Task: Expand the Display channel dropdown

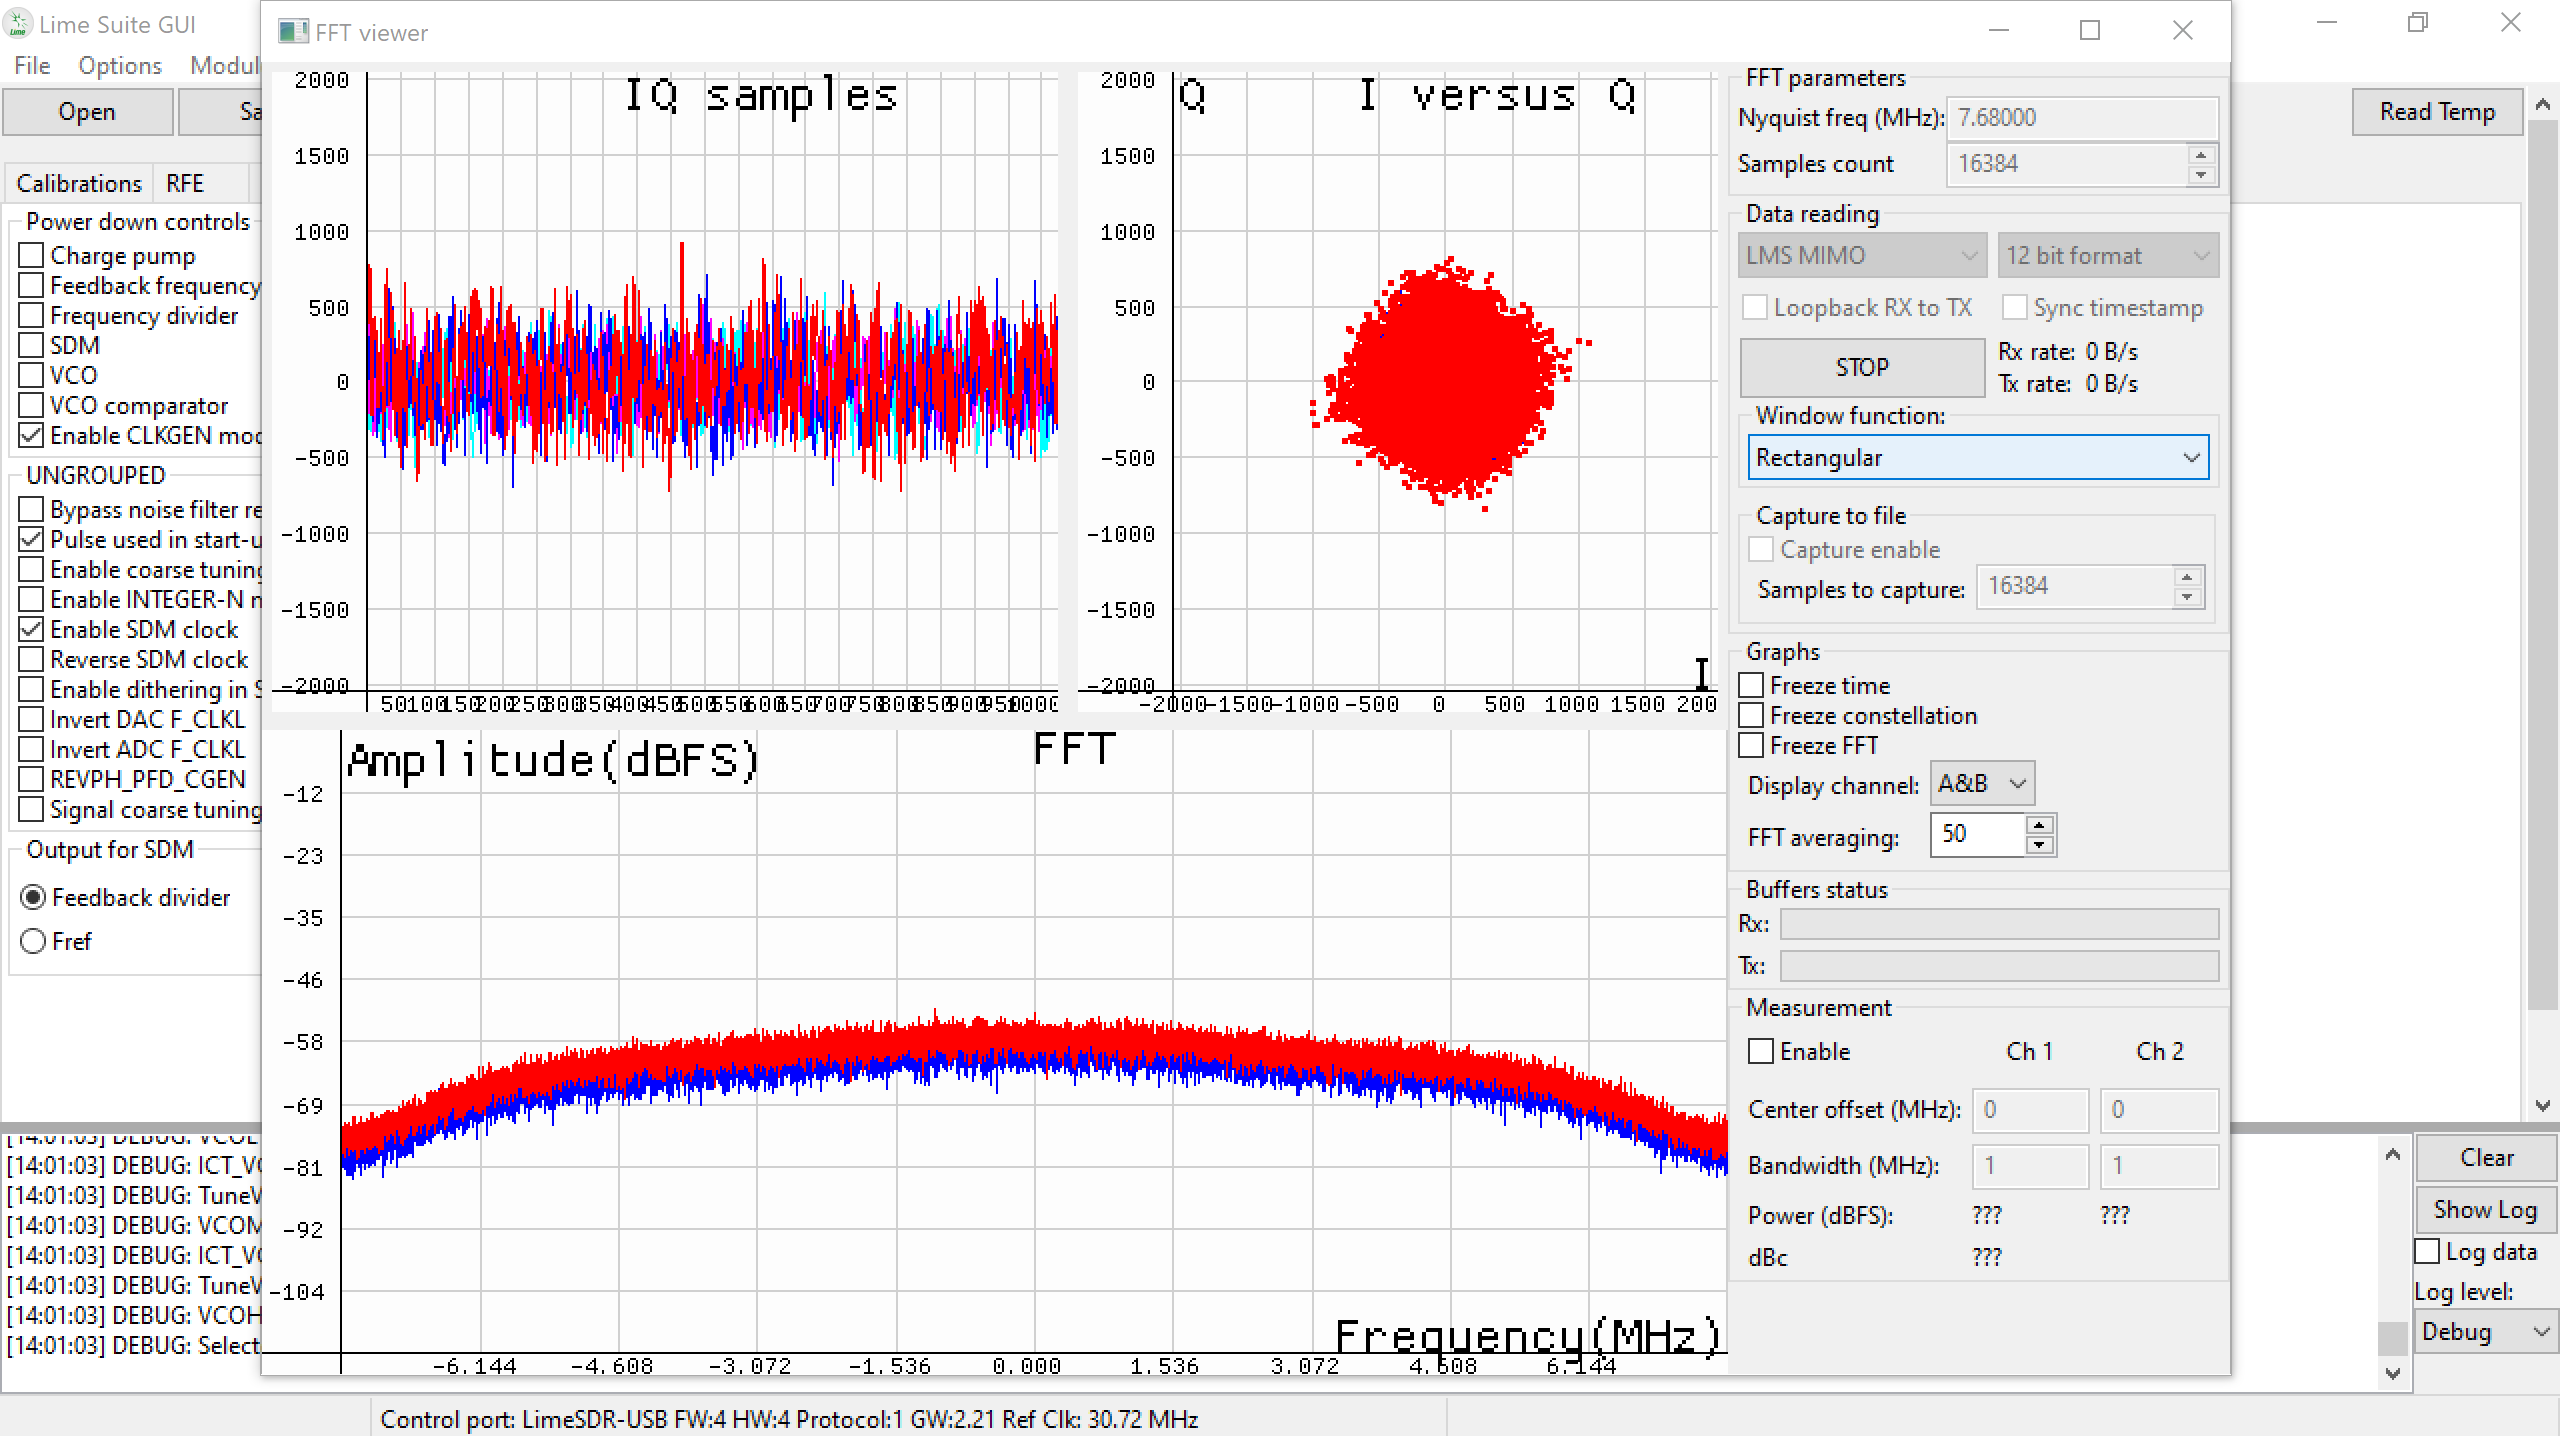Action: [1982, 784]
